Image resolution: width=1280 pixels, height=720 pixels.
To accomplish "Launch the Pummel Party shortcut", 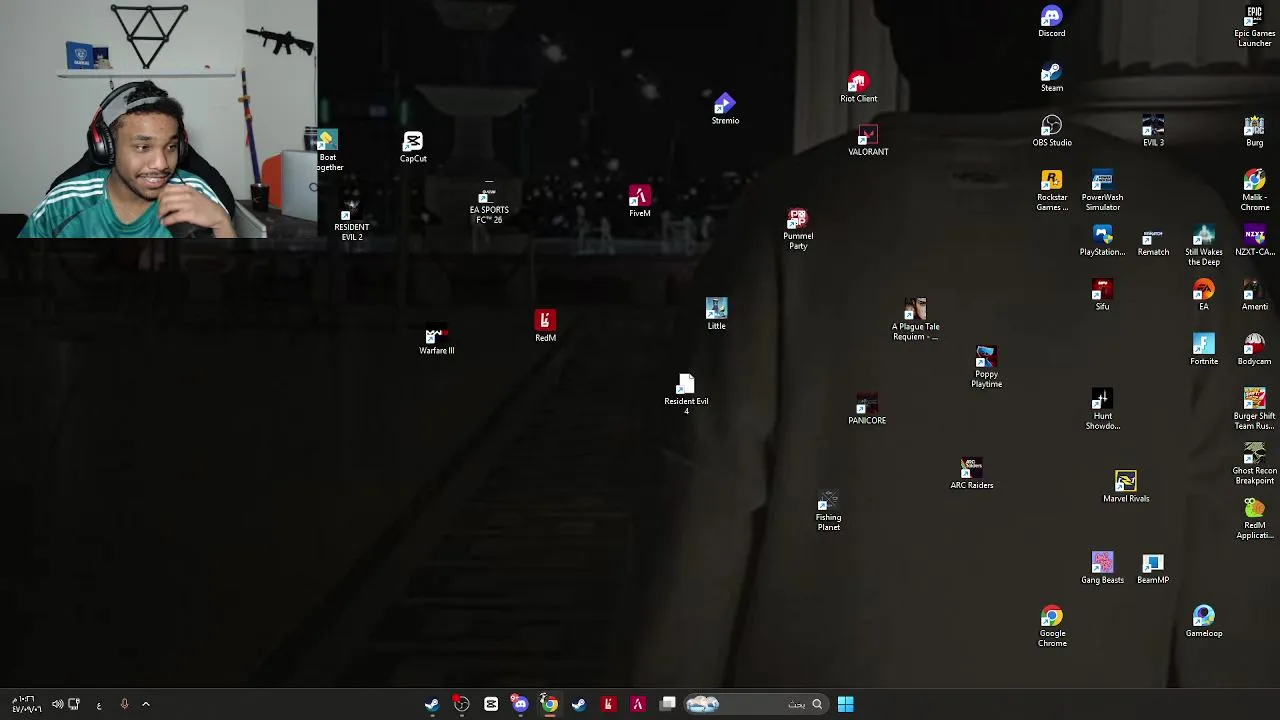I will (x=798, y=230).
